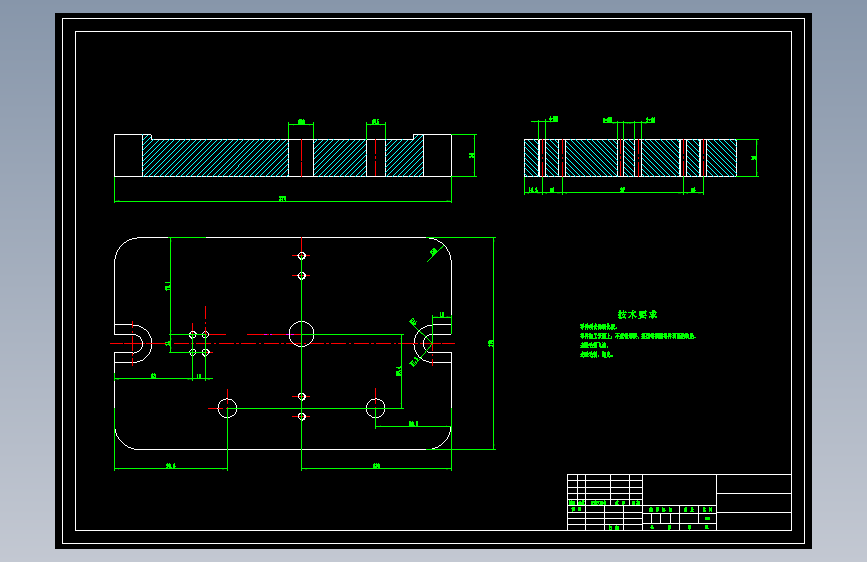Select the hatched front section view at top left
867x562 pixels.
[283, 155]
